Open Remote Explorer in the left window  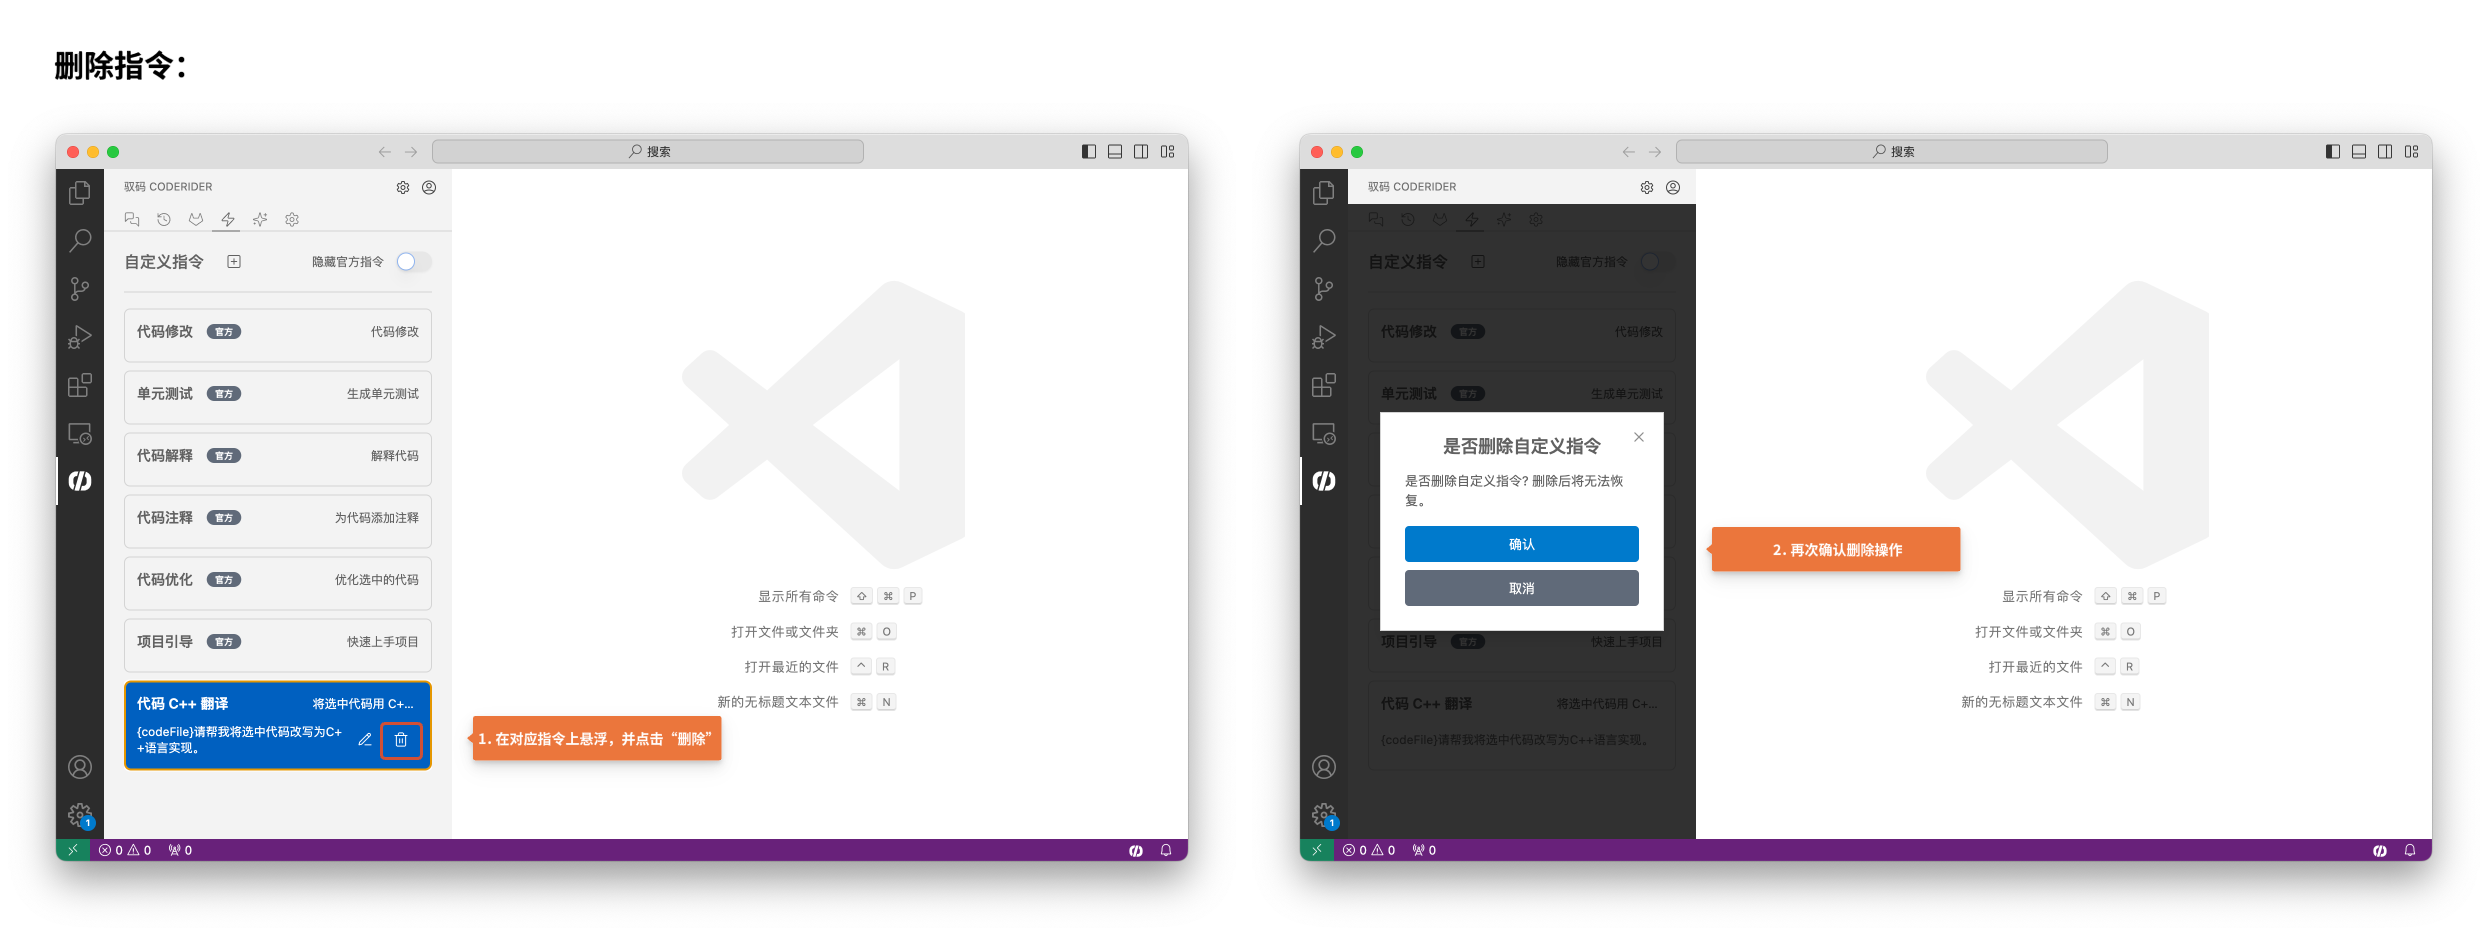click(x=80, y=434)
